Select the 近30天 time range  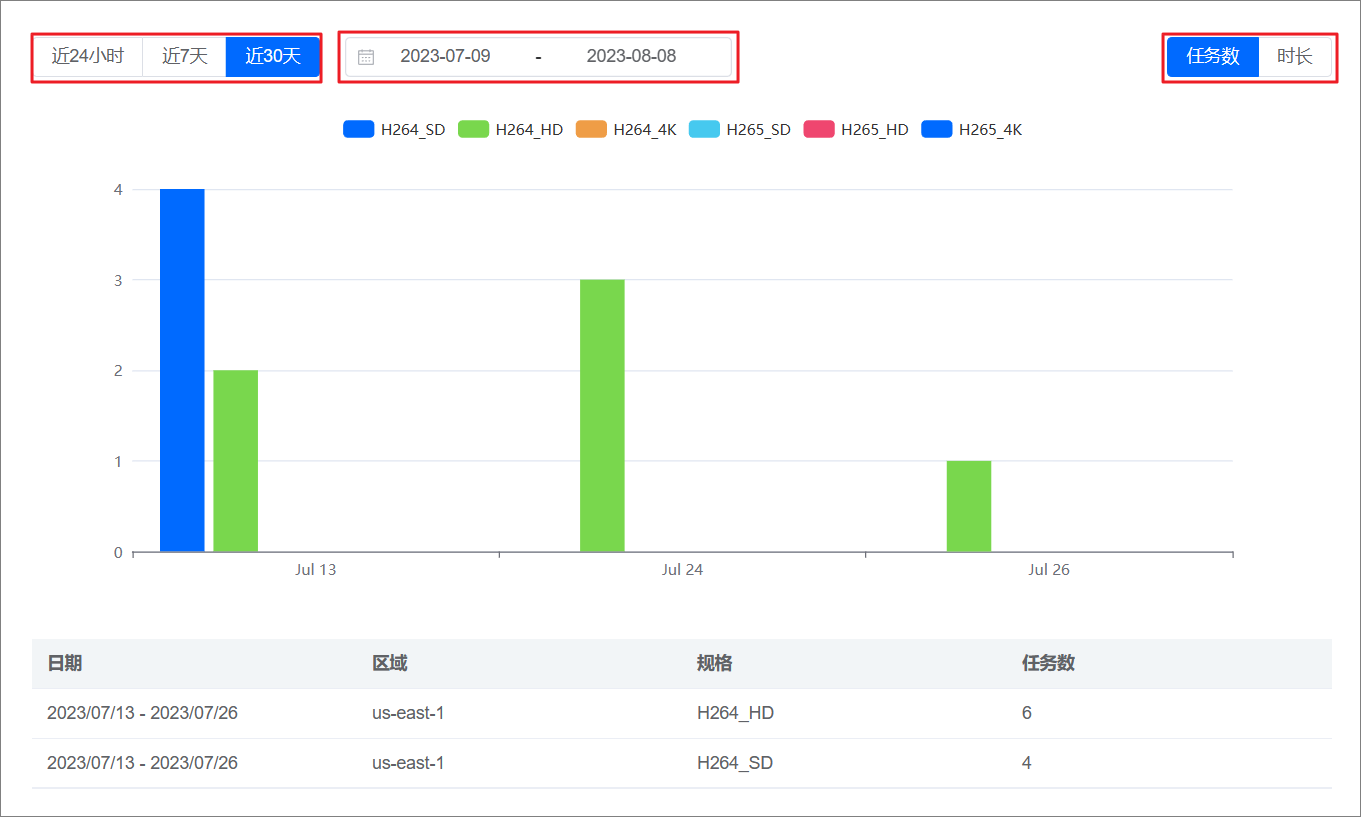tap(273, 56)
